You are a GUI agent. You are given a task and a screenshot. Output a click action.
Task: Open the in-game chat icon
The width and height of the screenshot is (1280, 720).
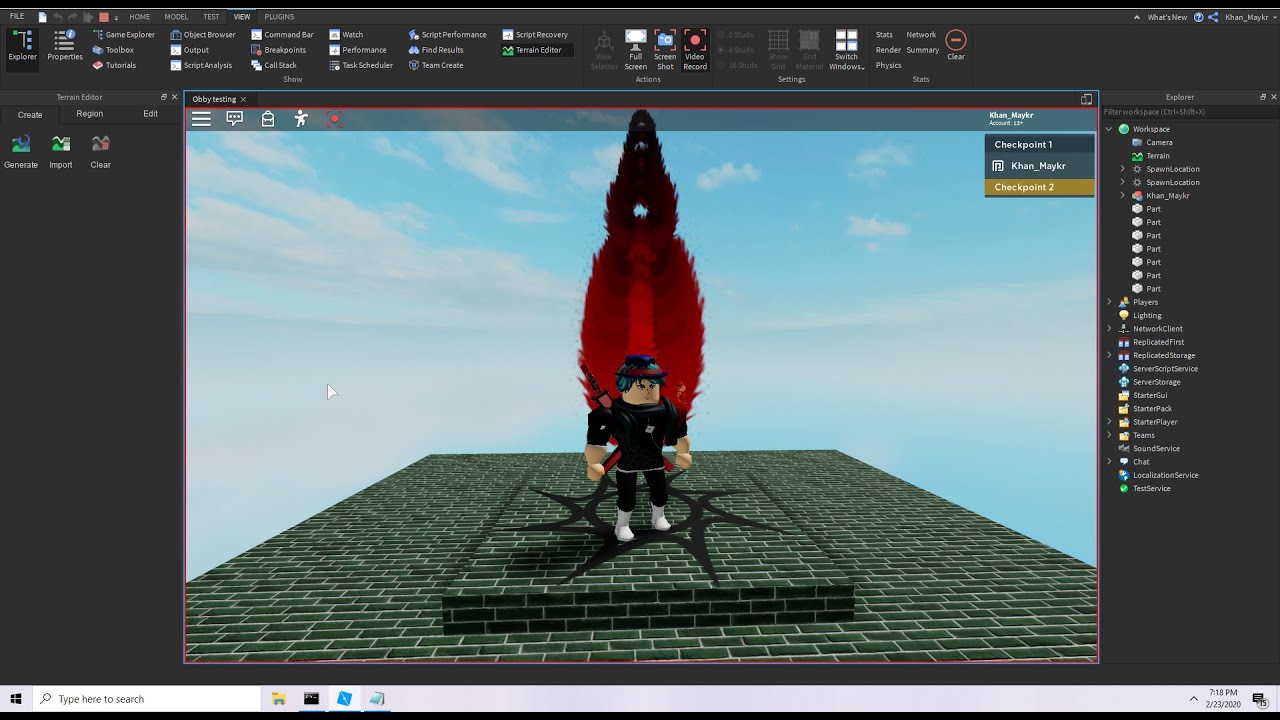click(235, 119)
